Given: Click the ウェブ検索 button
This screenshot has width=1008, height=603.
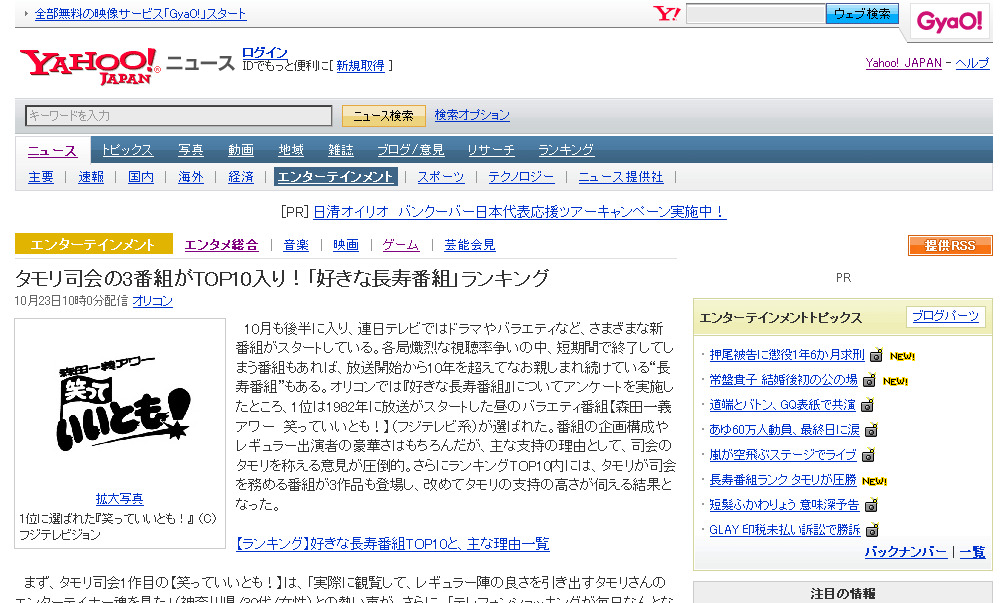Looking at the screenshot, I should point(862,14).
